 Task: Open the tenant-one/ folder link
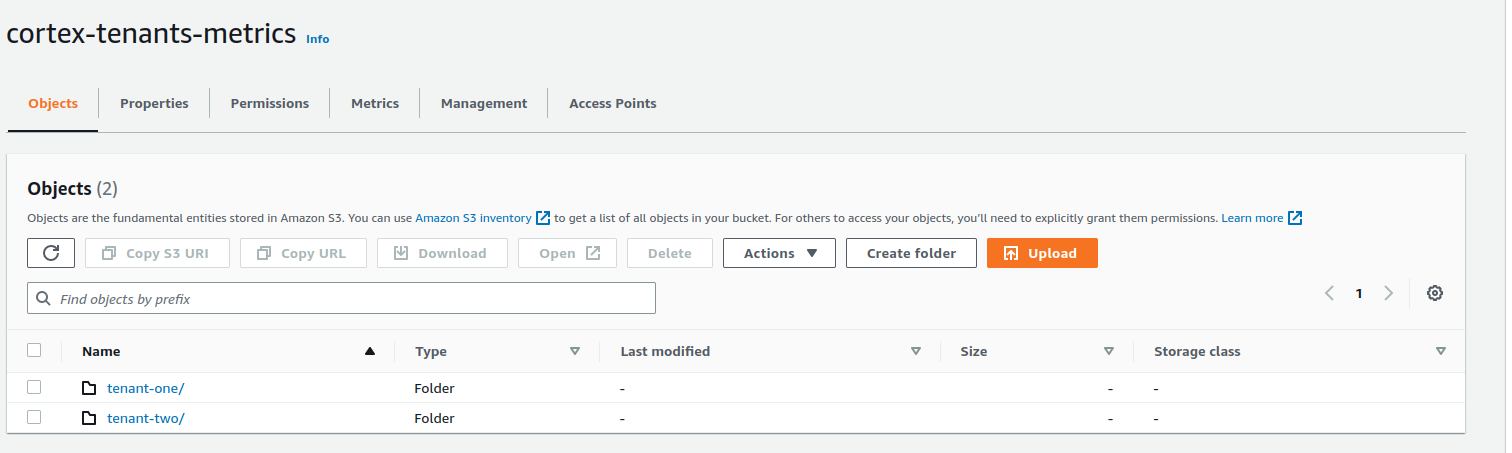146,388
